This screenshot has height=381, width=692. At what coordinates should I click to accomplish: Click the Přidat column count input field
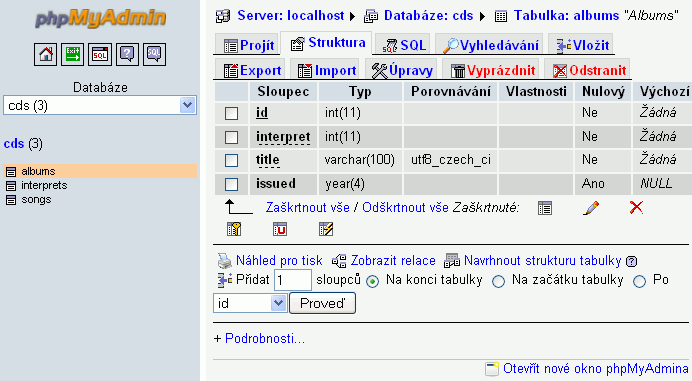[293, 280]
